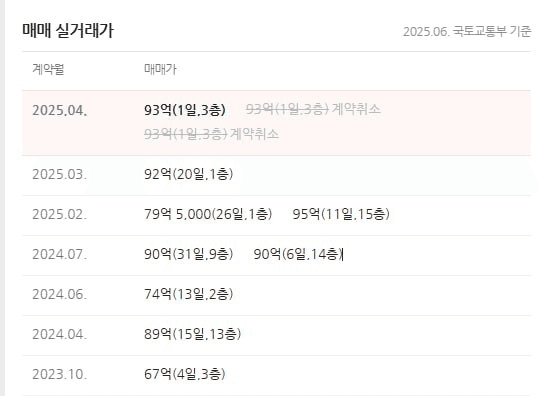Screen dimensions: 539x396
Task: Click the first struck-through 93억 cancelled entry
Action: click(x=287, y=109)
